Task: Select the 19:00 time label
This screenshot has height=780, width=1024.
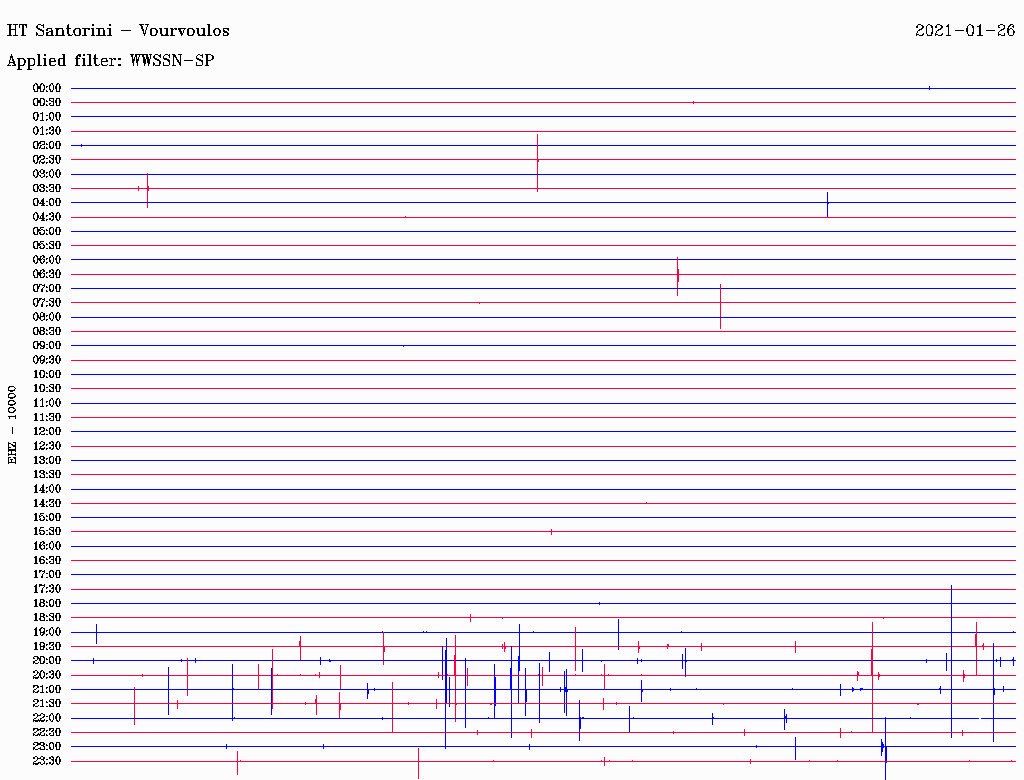Action: pyautogui.click(x=47, y=632)
